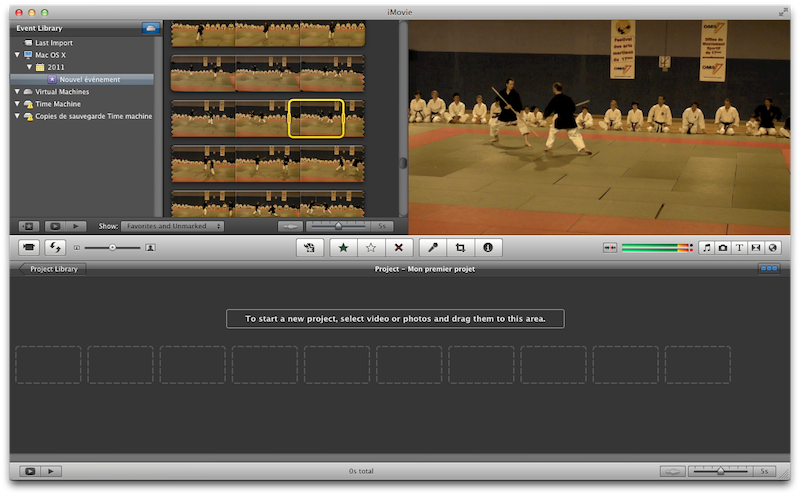Adjust the thumbnail size slider
Viewport: 800px width, 495px height.
tap(112, 248)
